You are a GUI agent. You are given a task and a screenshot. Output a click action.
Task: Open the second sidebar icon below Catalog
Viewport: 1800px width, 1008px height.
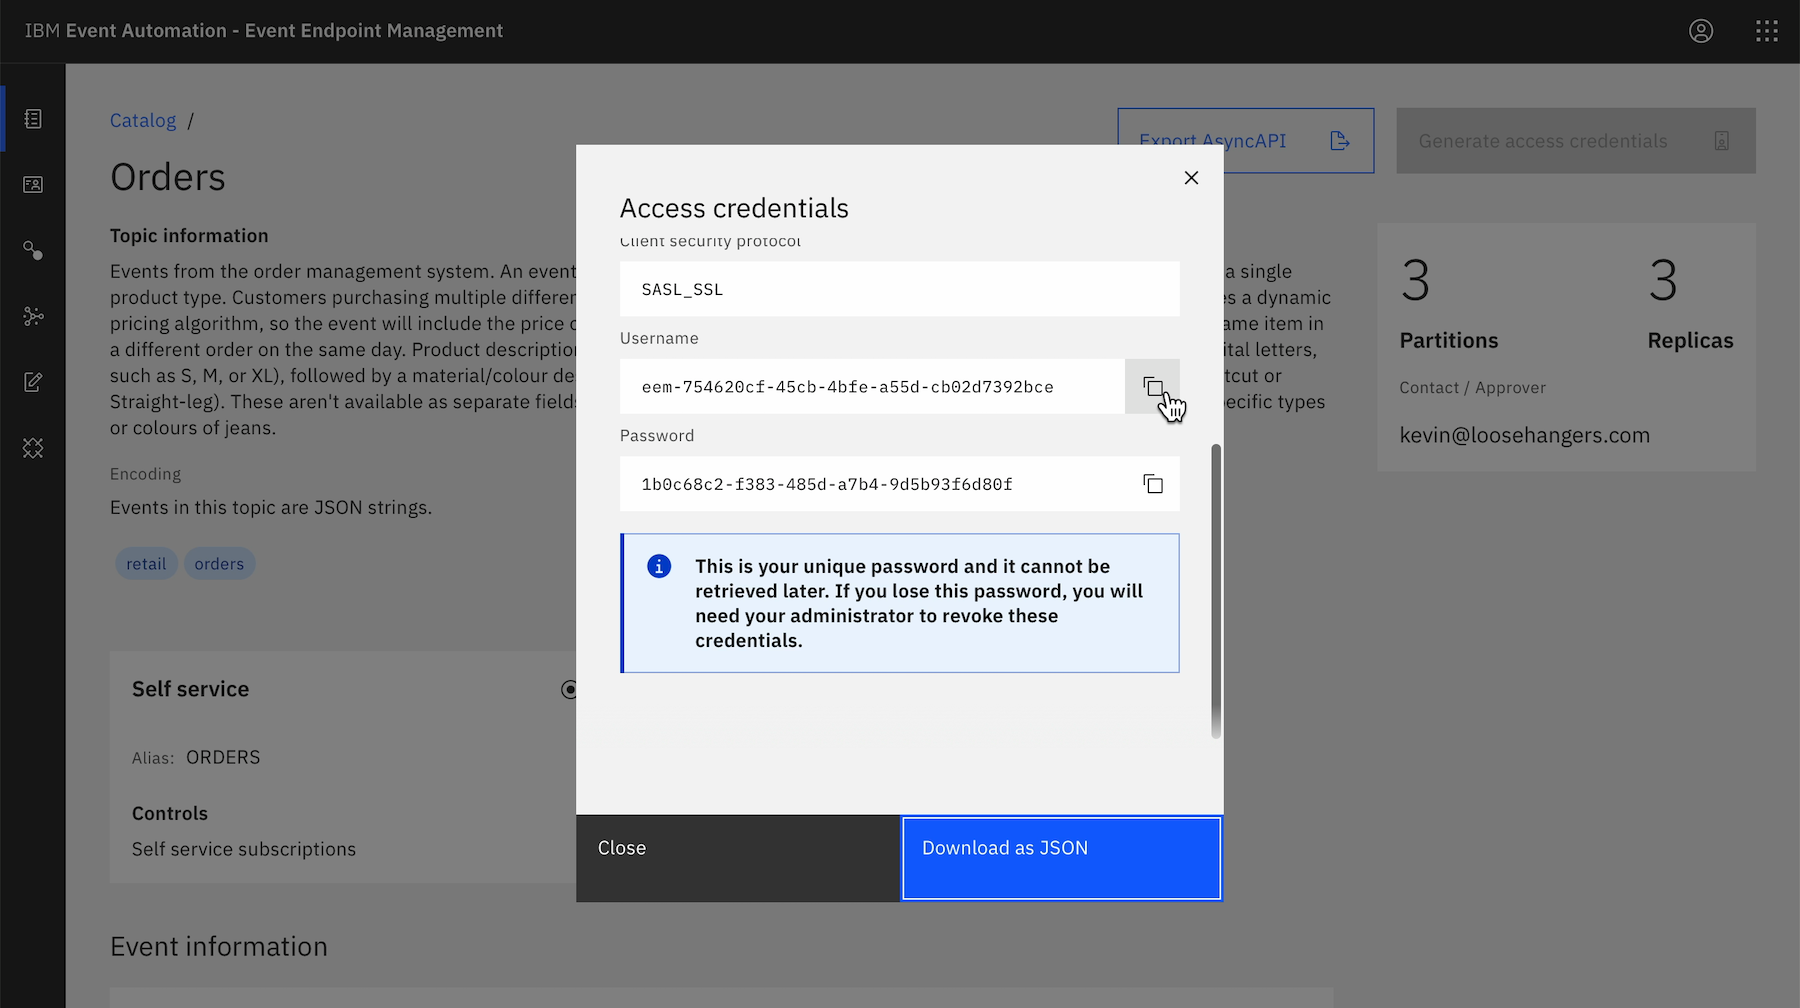(x=33, y=185)
